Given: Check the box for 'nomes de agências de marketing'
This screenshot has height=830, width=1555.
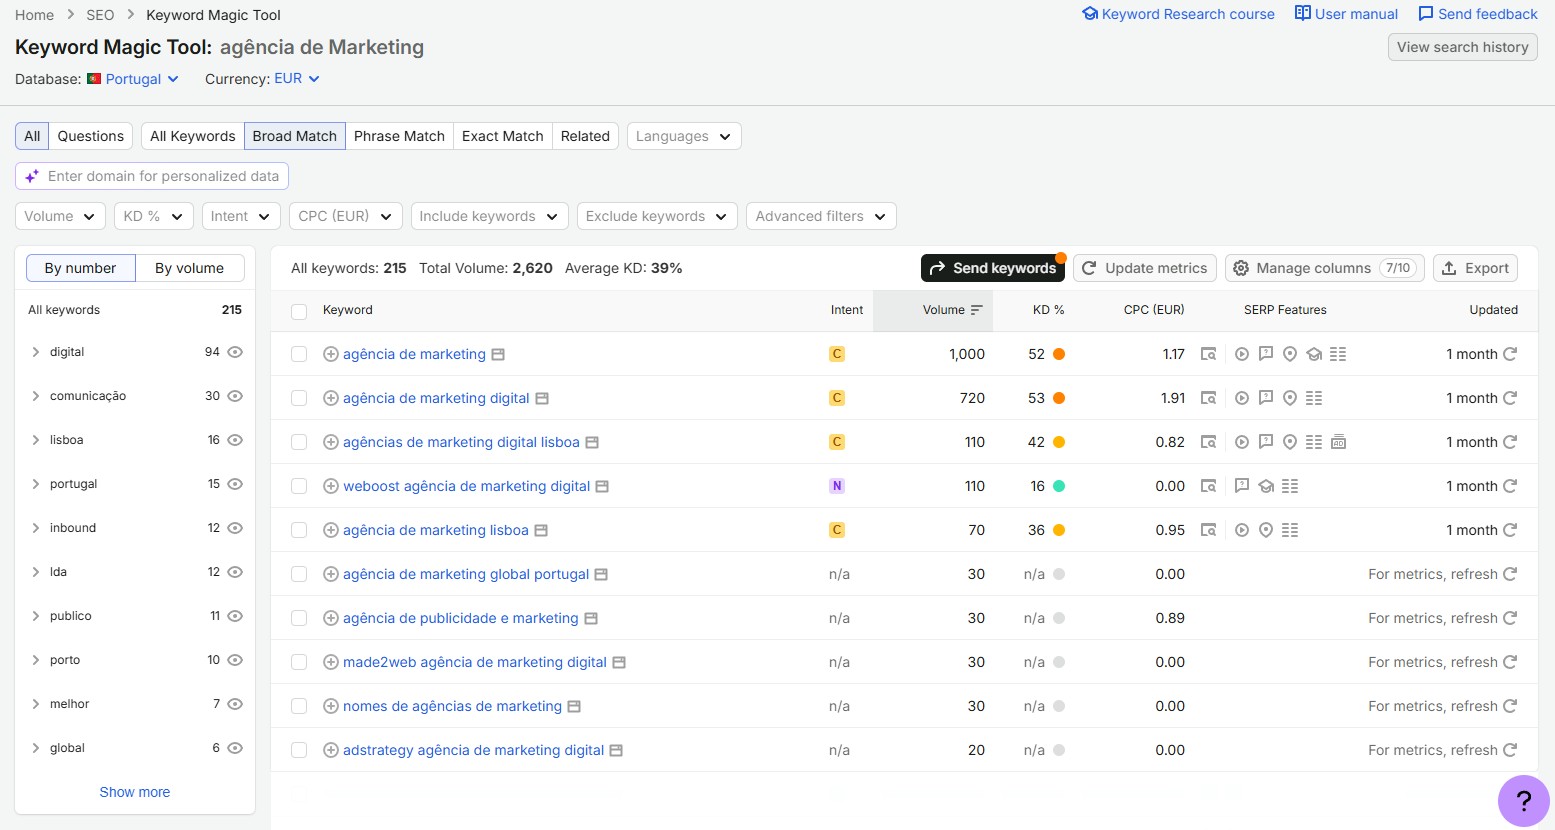Looking at the screenshot, I should click(x=298, y=706).
